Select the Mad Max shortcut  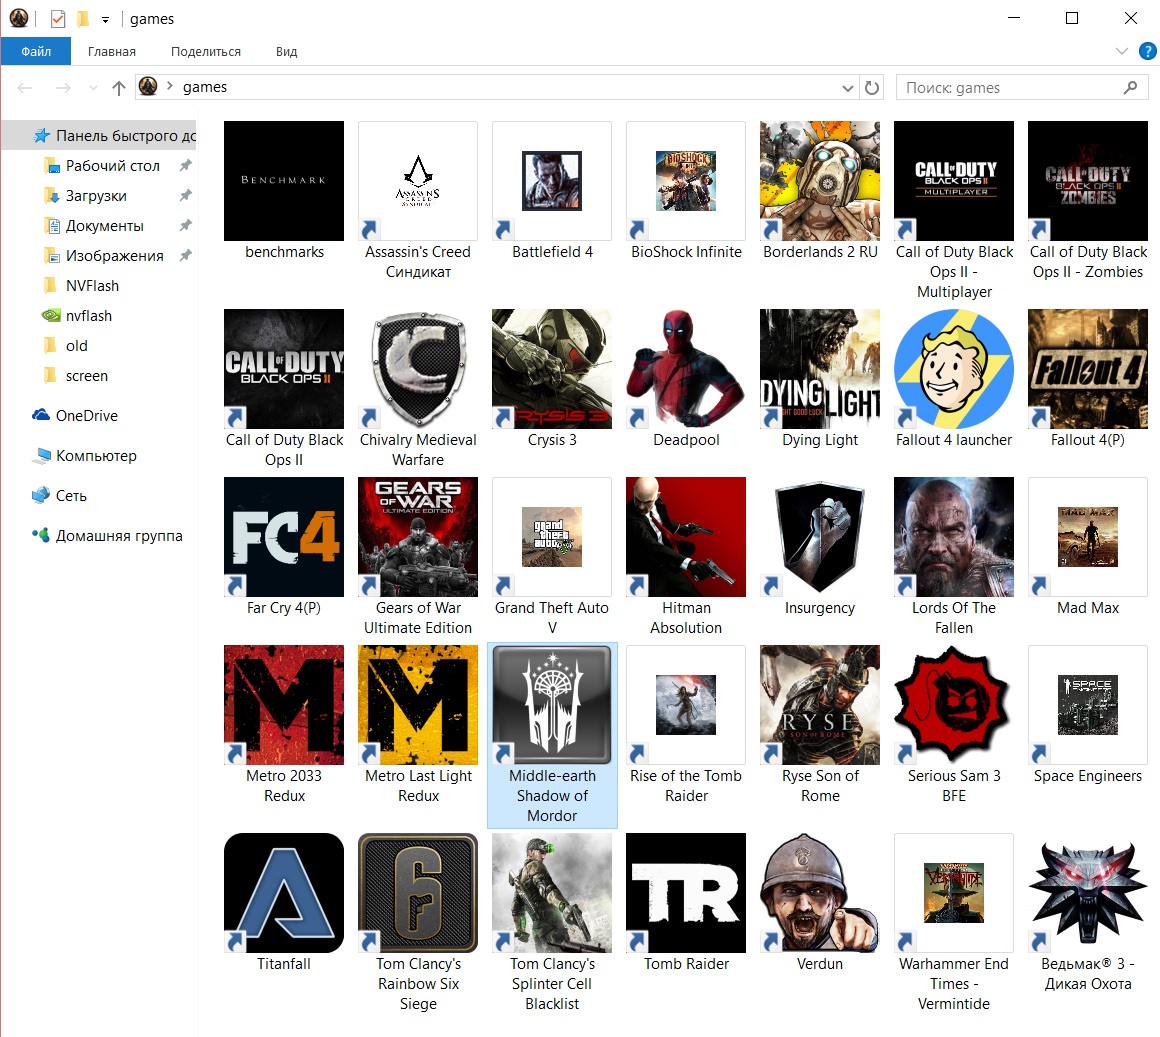coord(1088,537)
